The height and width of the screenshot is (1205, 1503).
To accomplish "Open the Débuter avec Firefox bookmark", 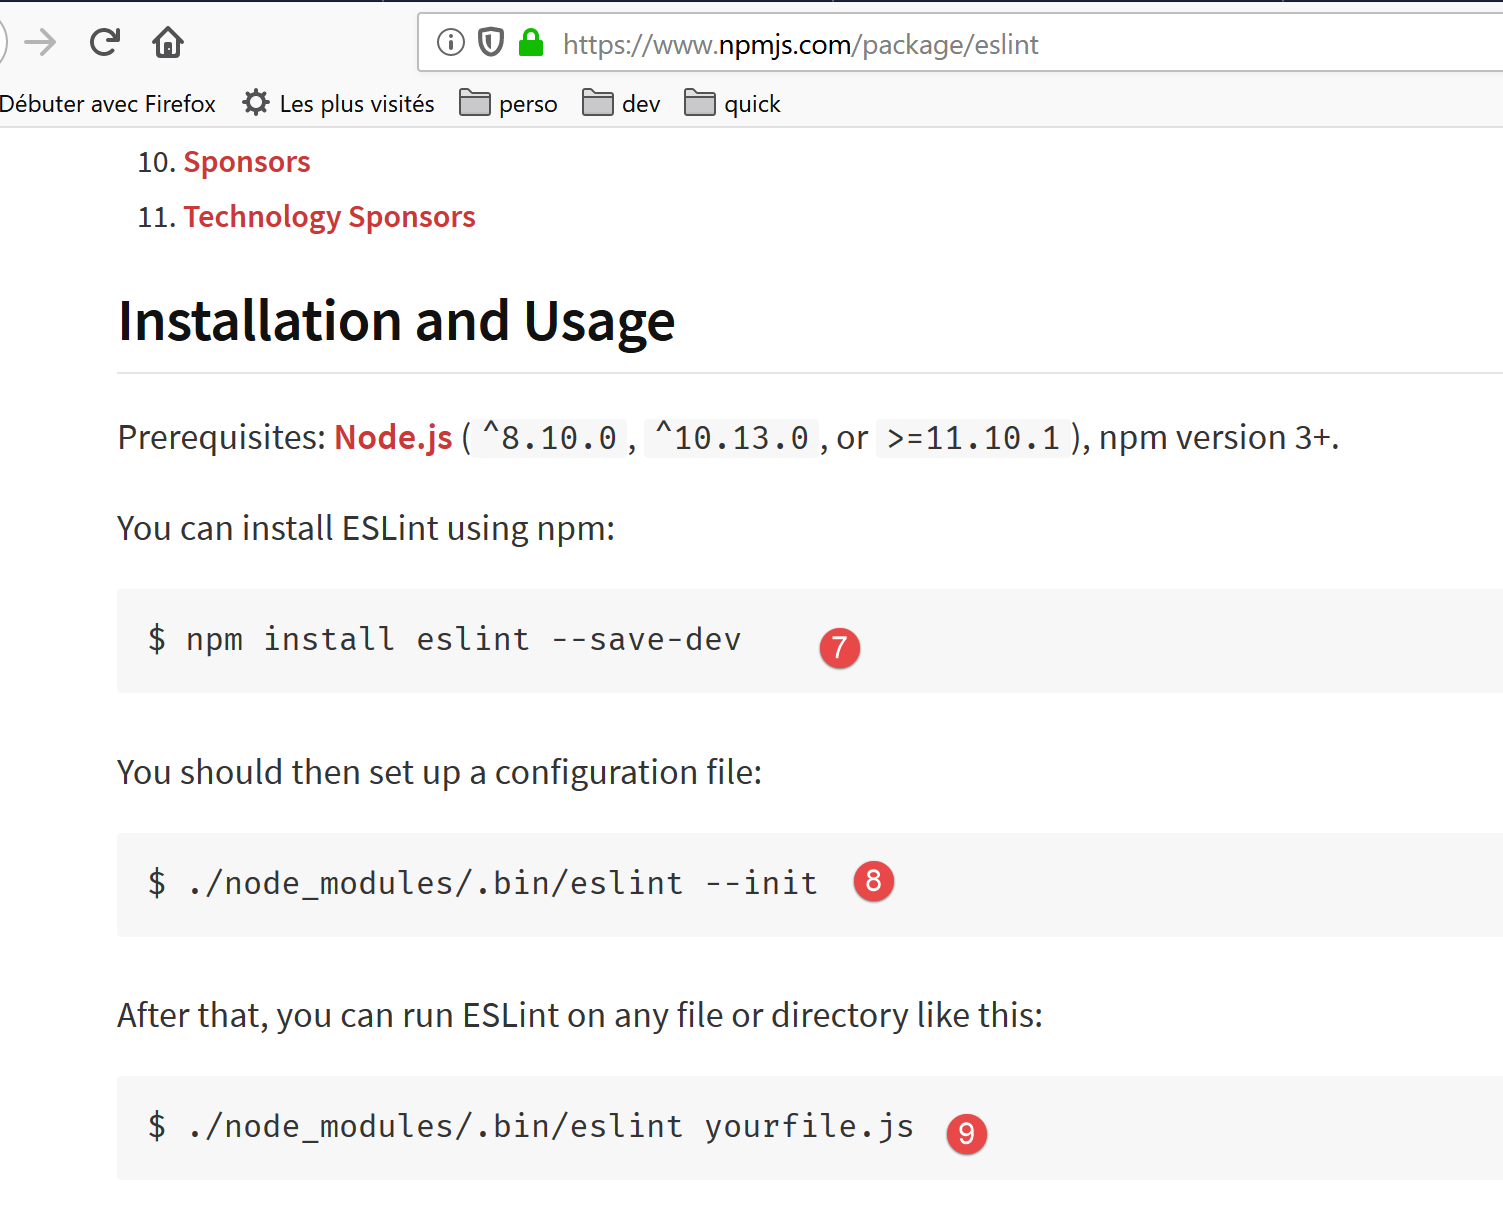I will 107,104.
